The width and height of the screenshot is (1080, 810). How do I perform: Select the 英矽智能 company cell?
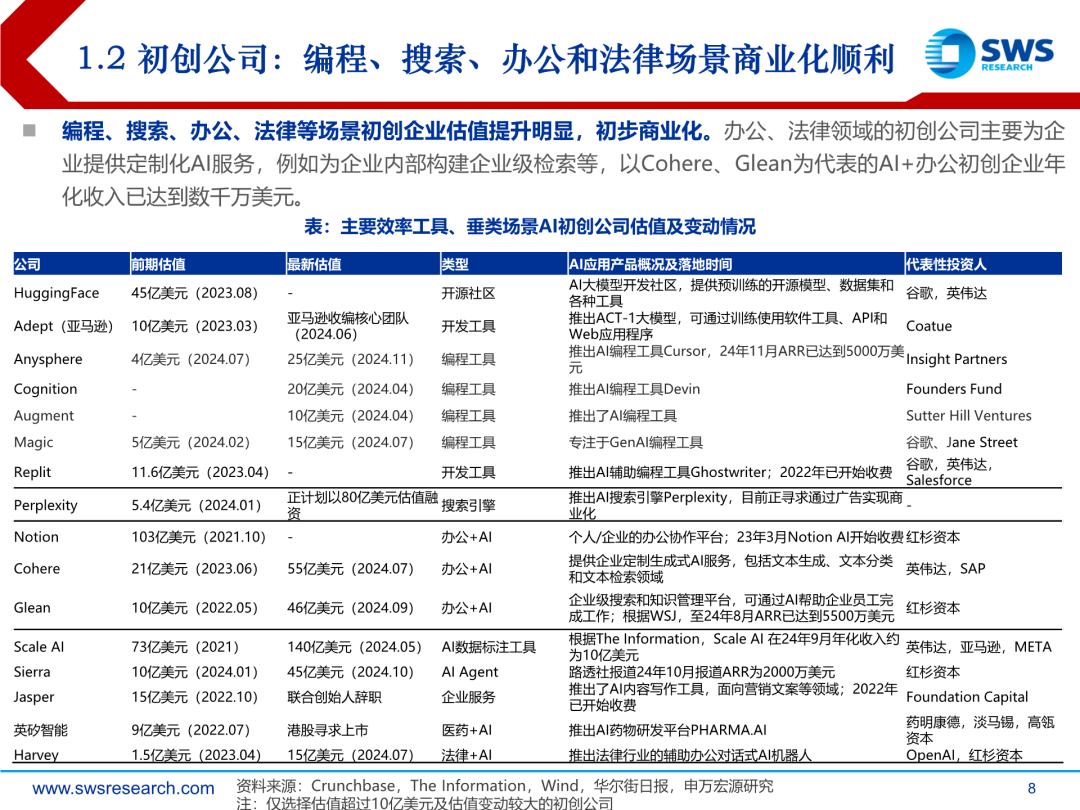[x=41, y=730]
